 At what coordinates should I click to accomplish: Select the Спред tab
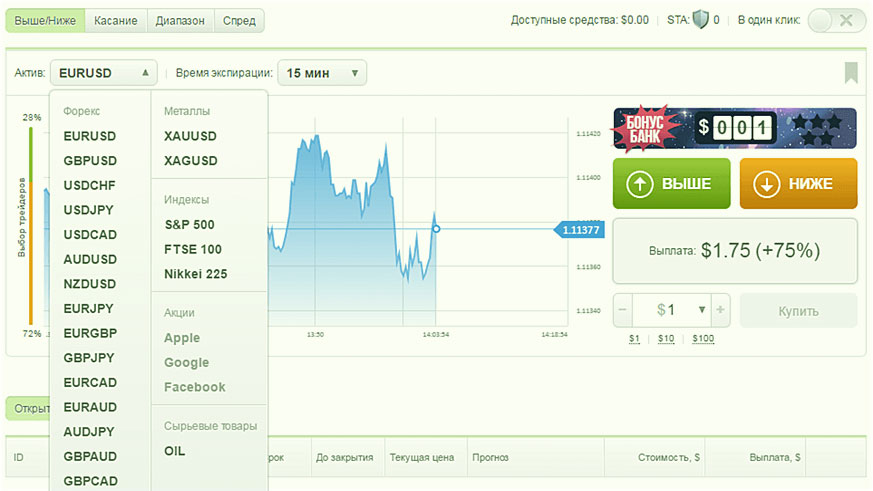(239, 20)
